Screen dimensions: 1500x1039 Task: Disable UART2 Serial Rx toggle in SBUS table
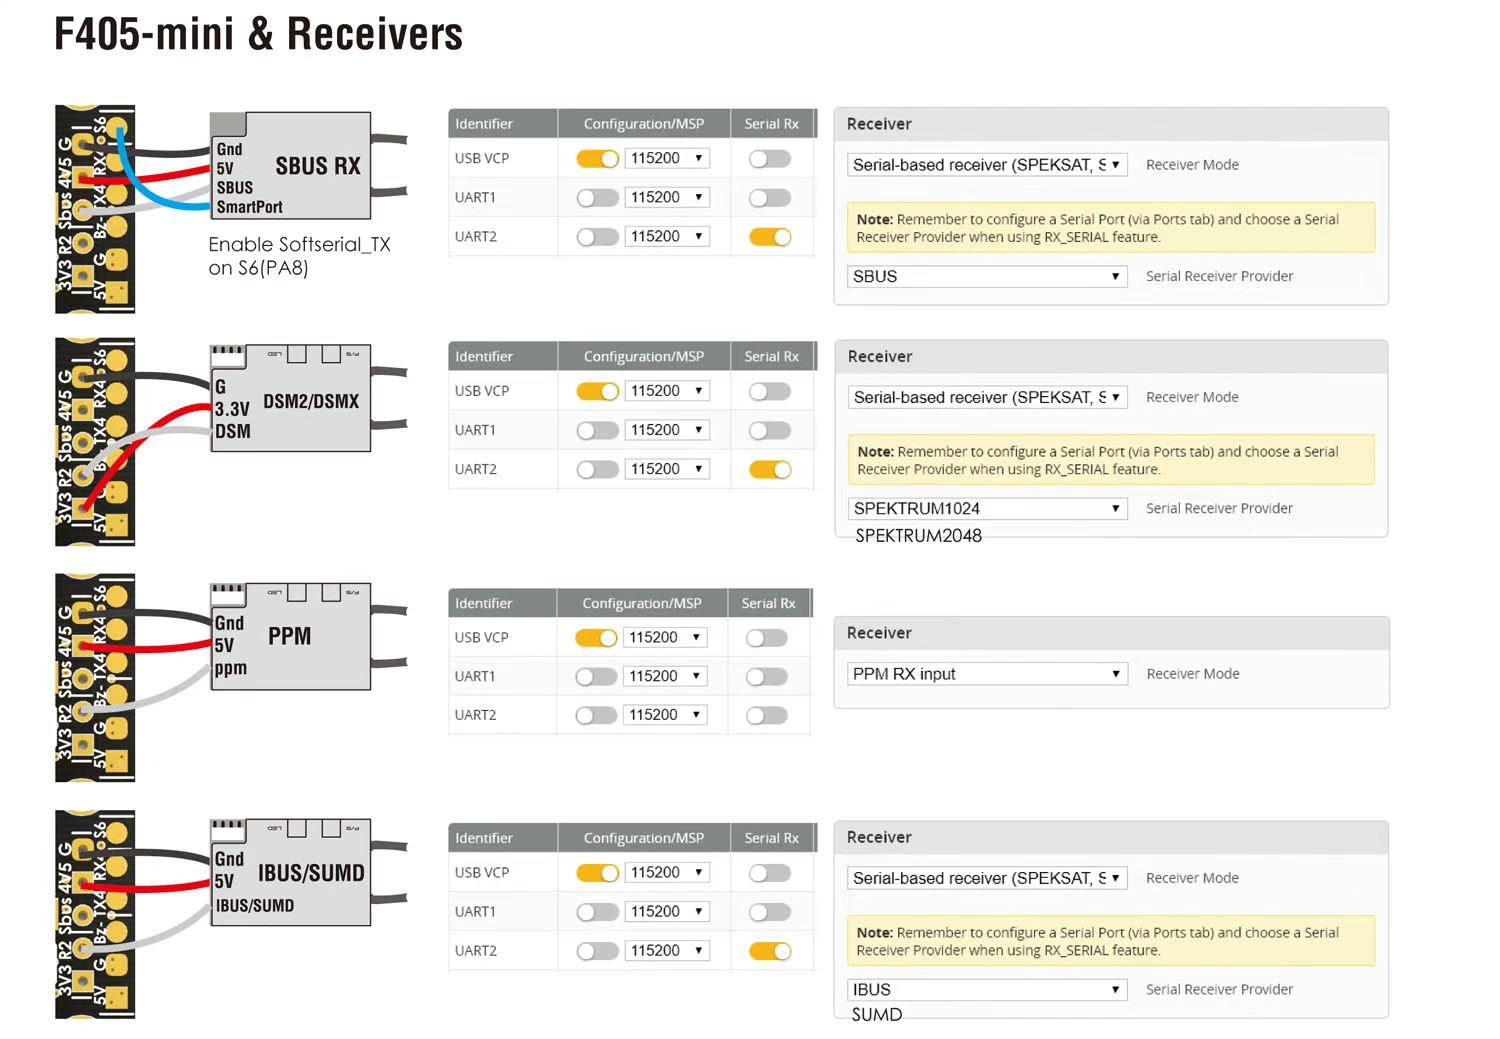tap(770, 237)
